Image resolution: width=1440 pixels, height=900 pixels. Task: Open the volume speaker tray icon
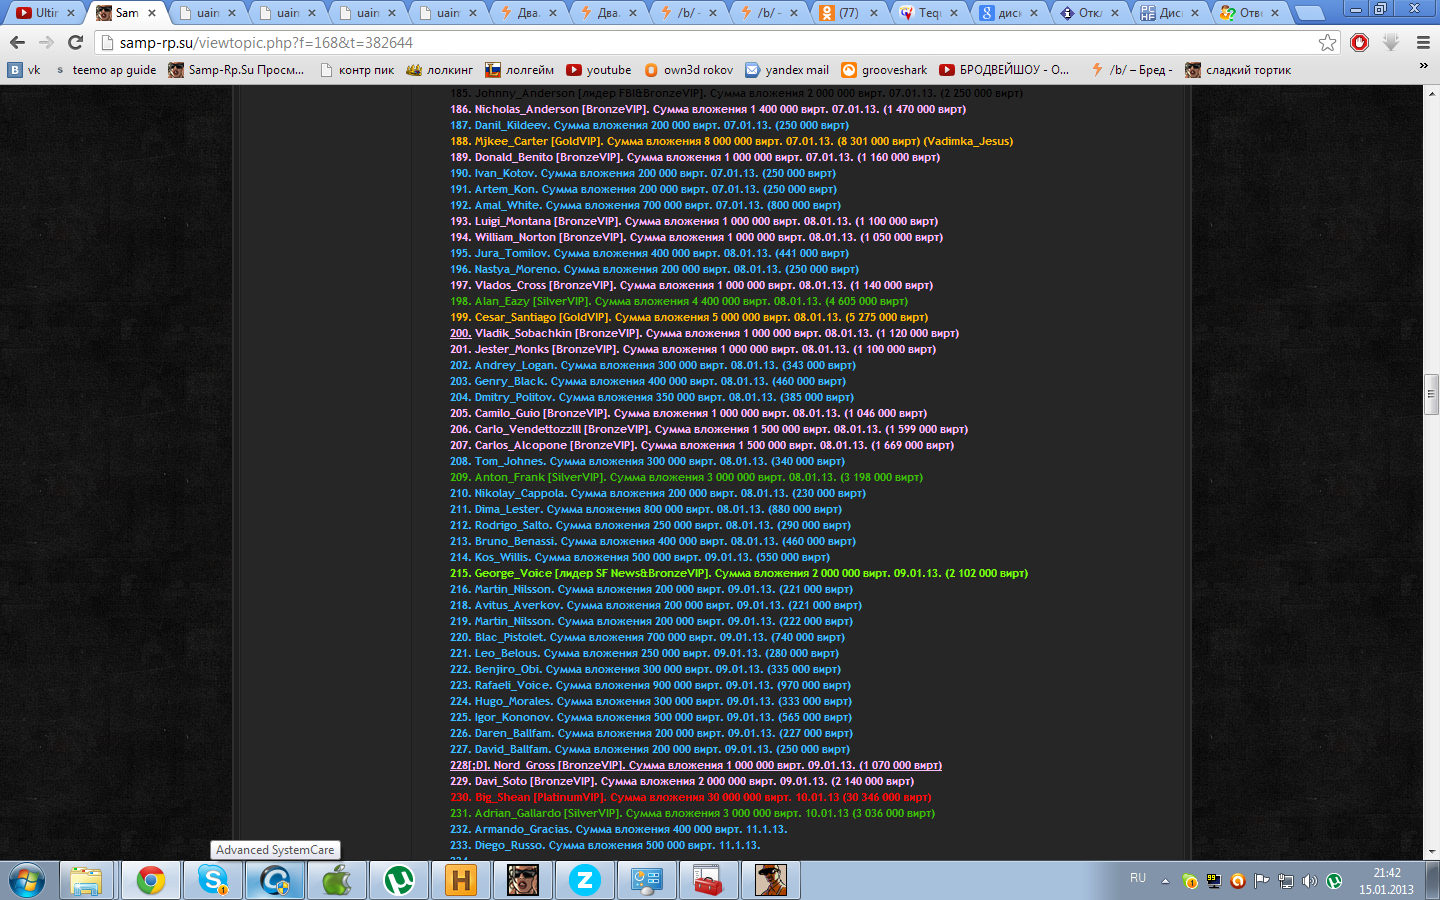pos(1310,881)
